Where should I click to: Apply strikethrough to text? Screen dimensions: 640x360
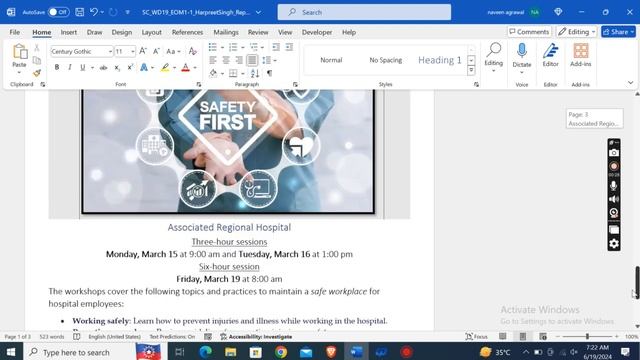pyautogui.click(x=104, y=68)
